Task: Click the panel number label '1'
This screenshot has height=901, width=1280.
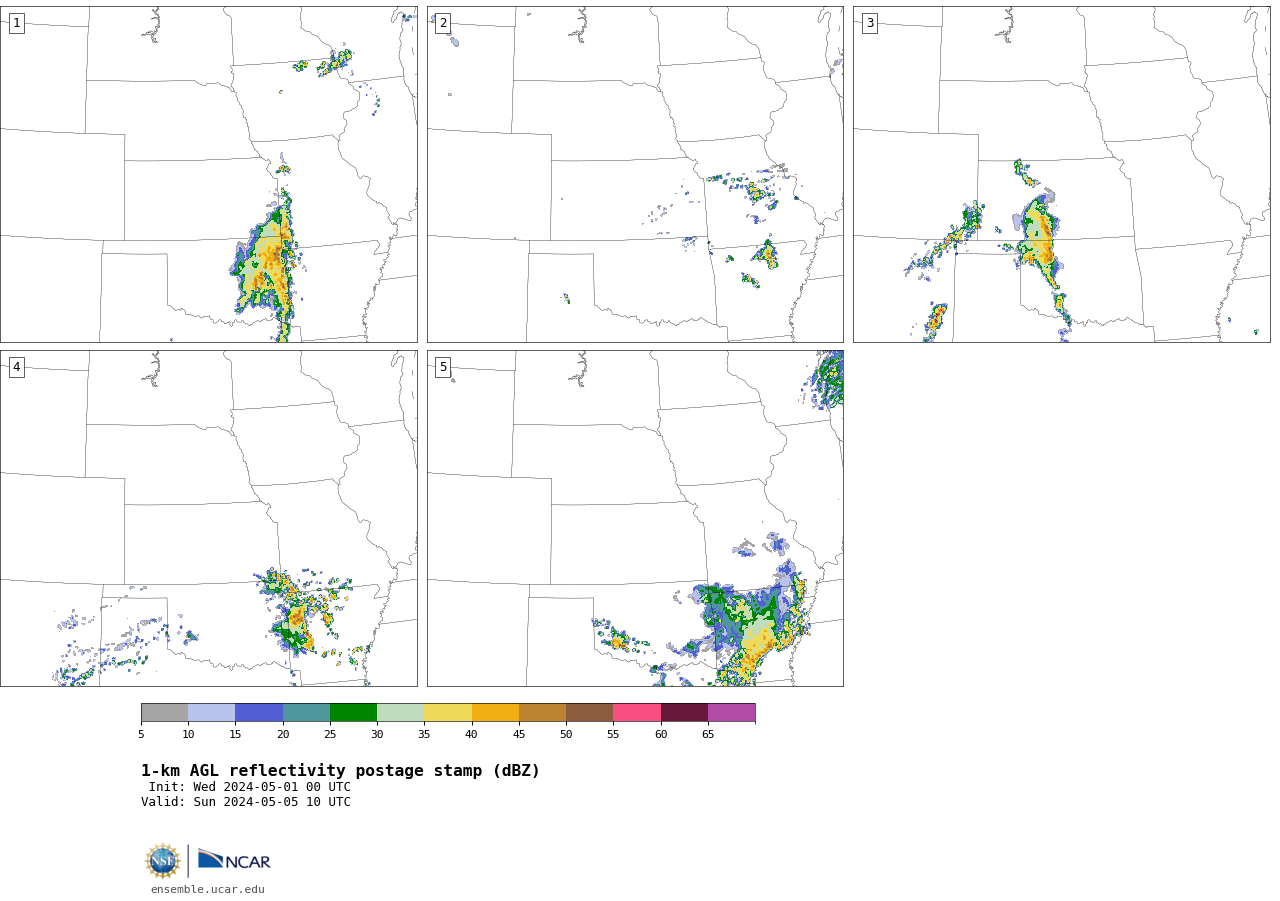Action: coord(16,23)
